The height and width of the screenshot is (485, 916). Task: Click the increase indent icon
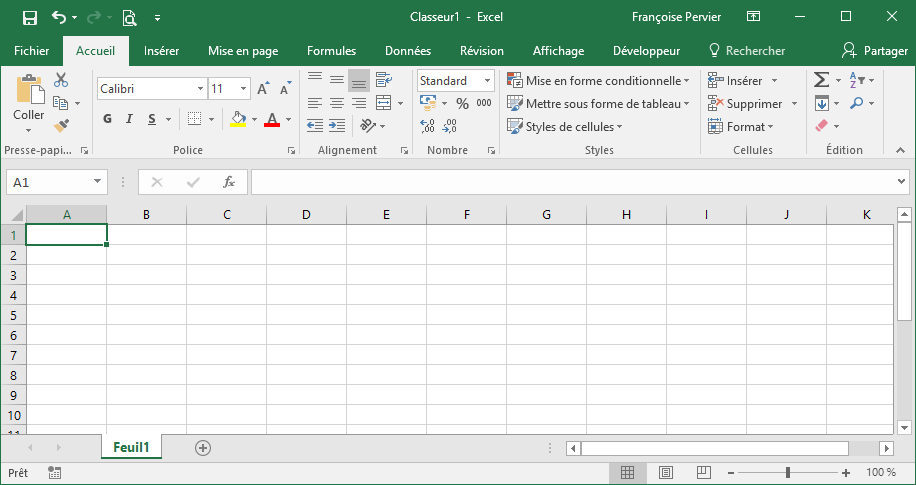tap(336, 126)
